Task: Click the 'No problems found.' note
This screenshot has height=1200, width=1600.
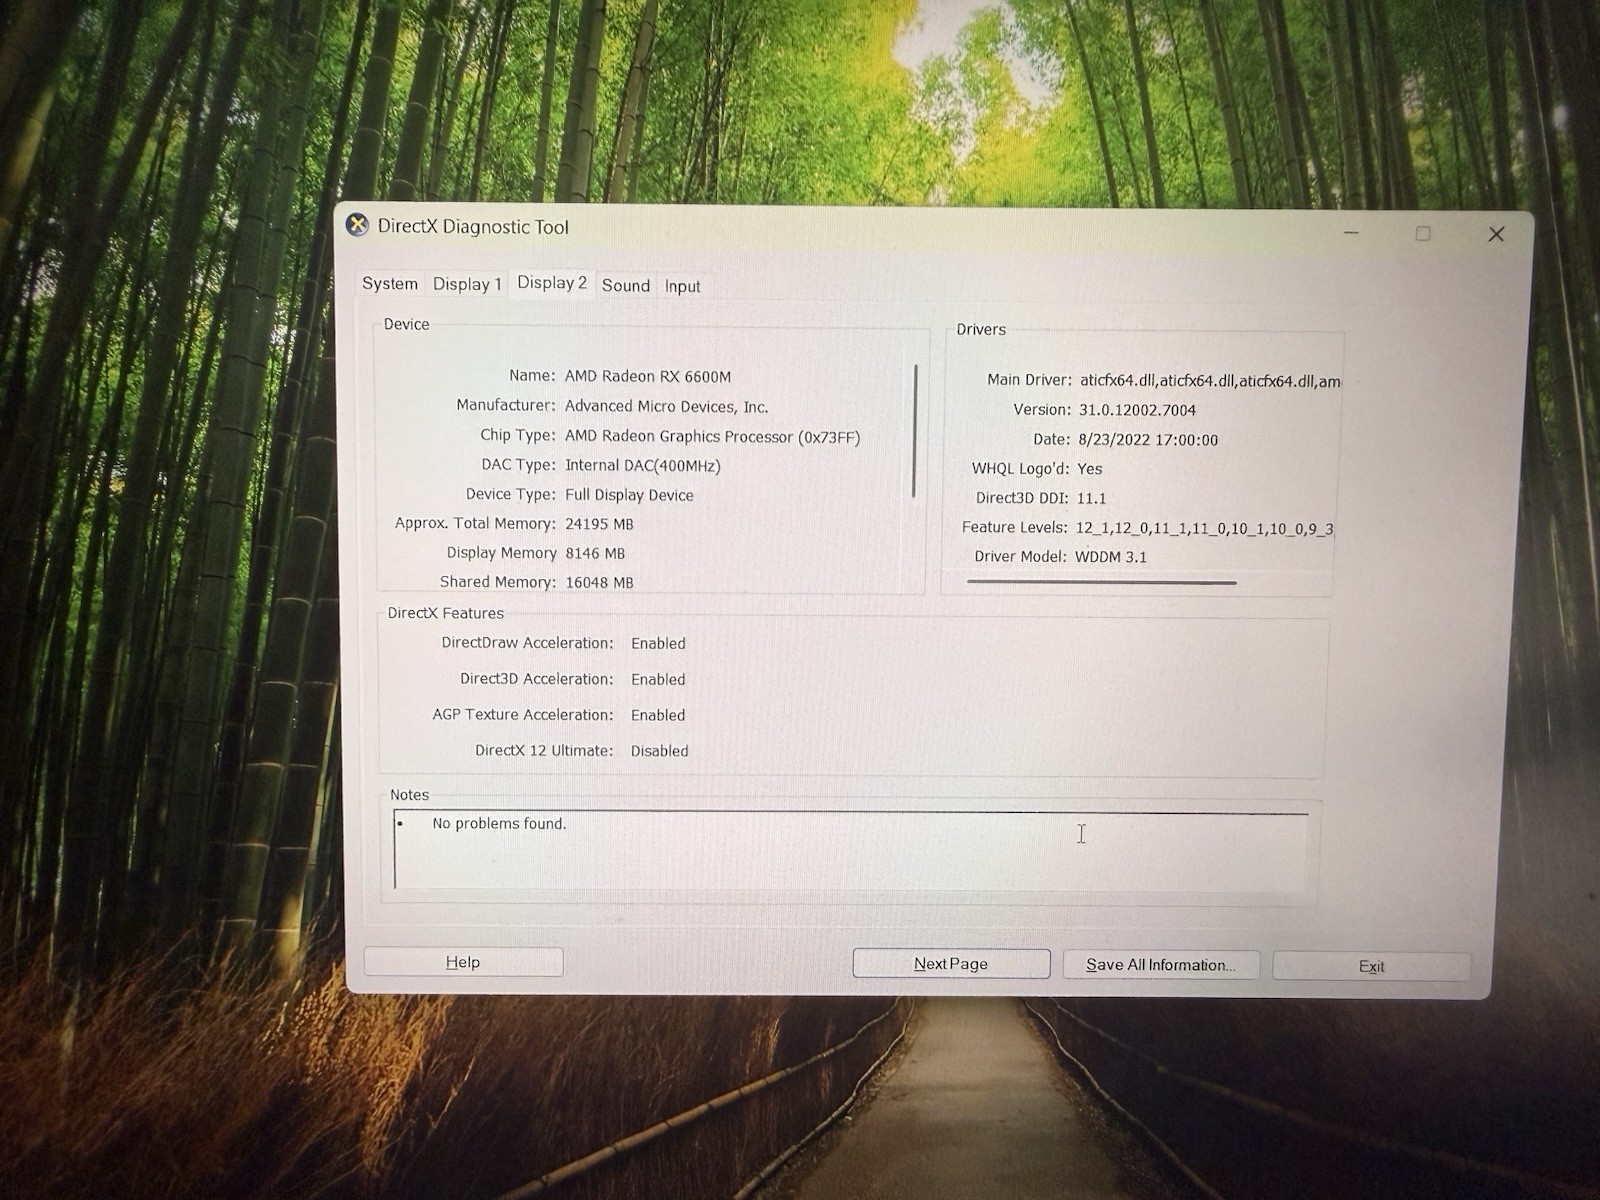Action: [499, 824]
